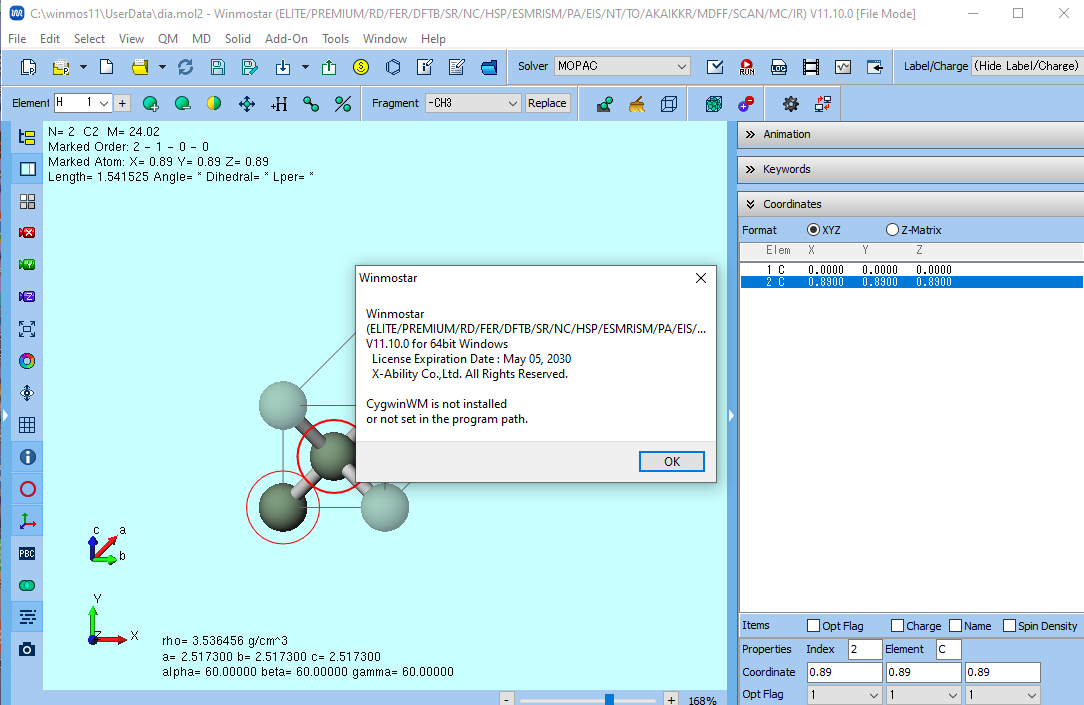Click OK in the Winmostar dialog
Screen dimensions: 1084x705
tap(672, 462)
